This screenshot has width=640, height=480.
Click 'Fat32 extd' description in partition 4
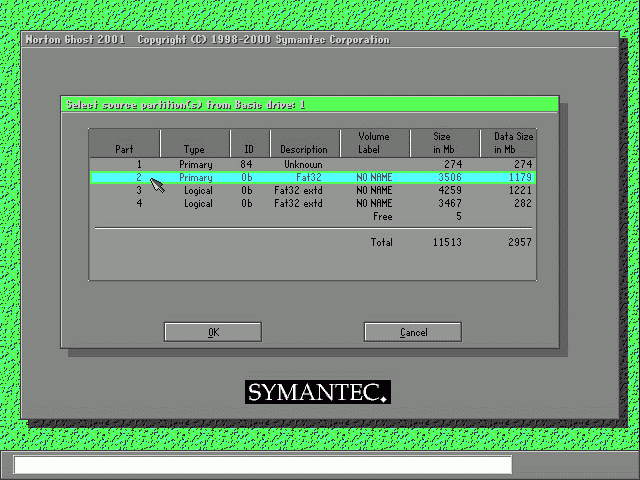pyautogui.click(x=298, y=204)
